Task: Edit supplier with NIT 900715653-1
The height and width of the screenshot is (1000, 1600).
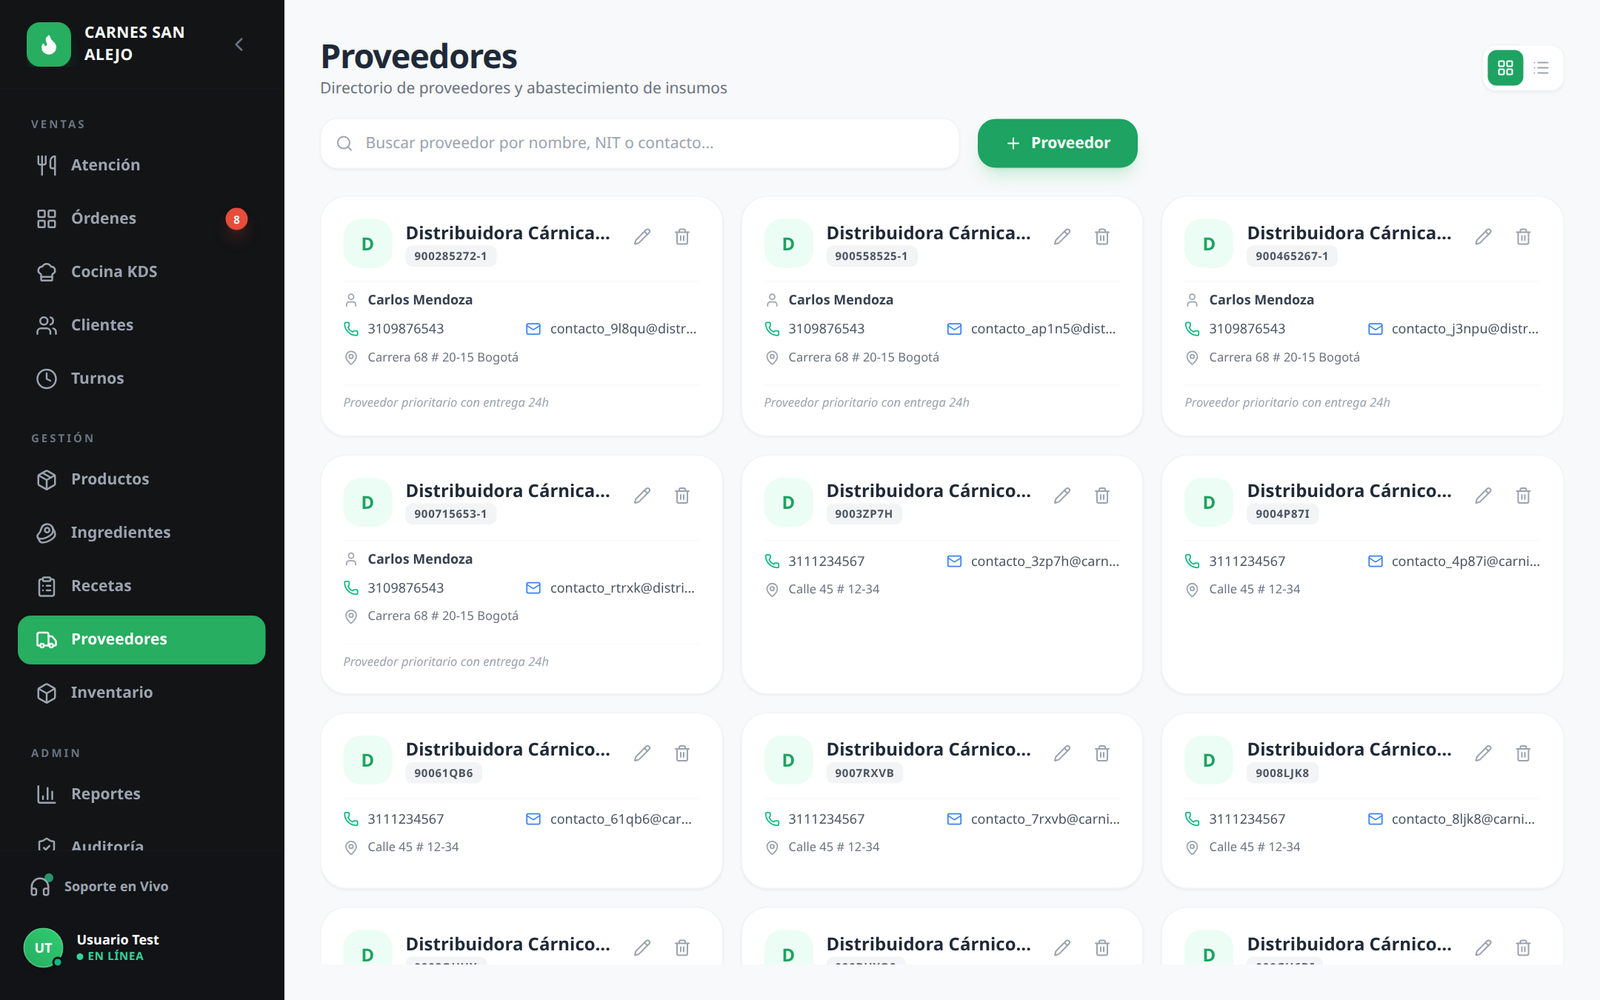Action: 642,495
